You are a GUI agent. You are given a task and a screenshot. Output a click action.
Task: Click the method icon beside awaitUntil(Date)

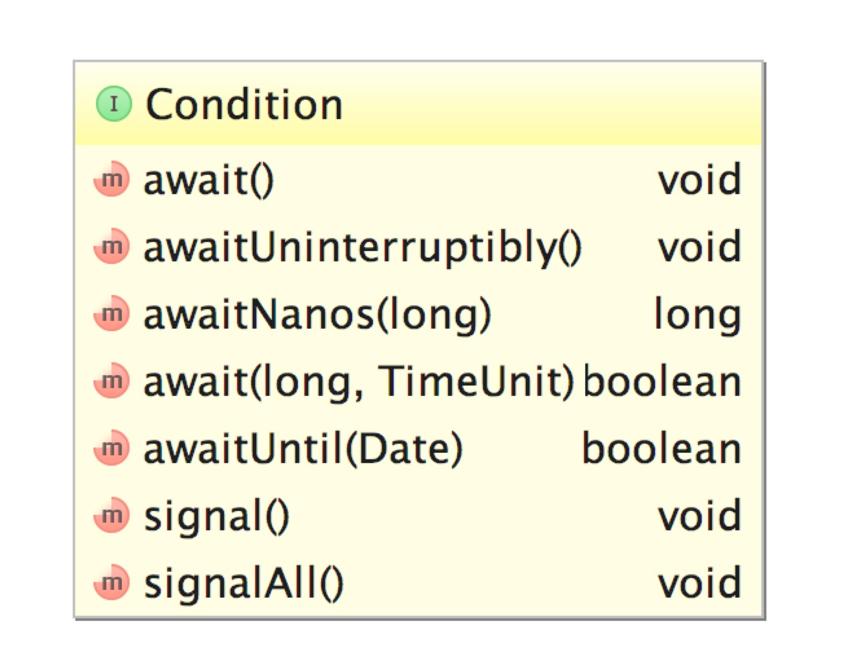click(x=111, y=449)
